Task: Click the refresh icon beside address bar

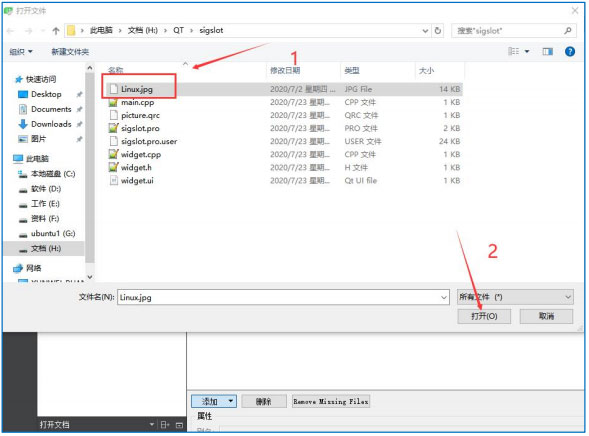Action: tap(438, 31)
